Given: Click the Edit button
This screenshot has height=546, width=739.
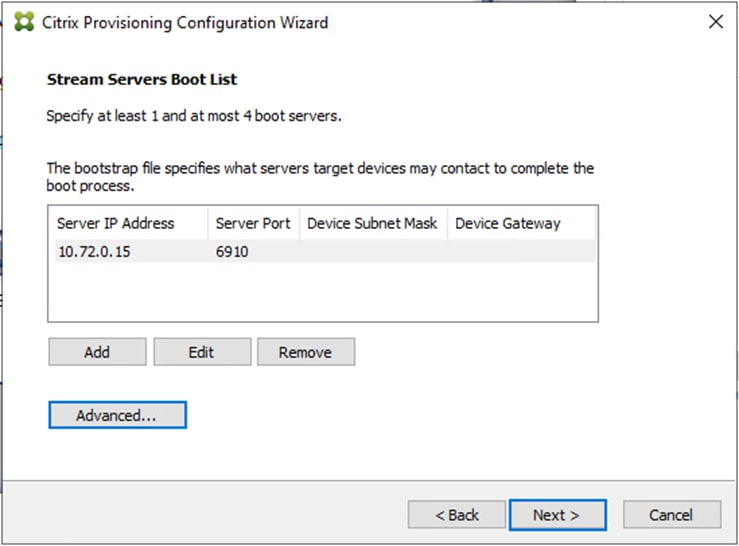Looking at the screenshot, I should [202, 352].
